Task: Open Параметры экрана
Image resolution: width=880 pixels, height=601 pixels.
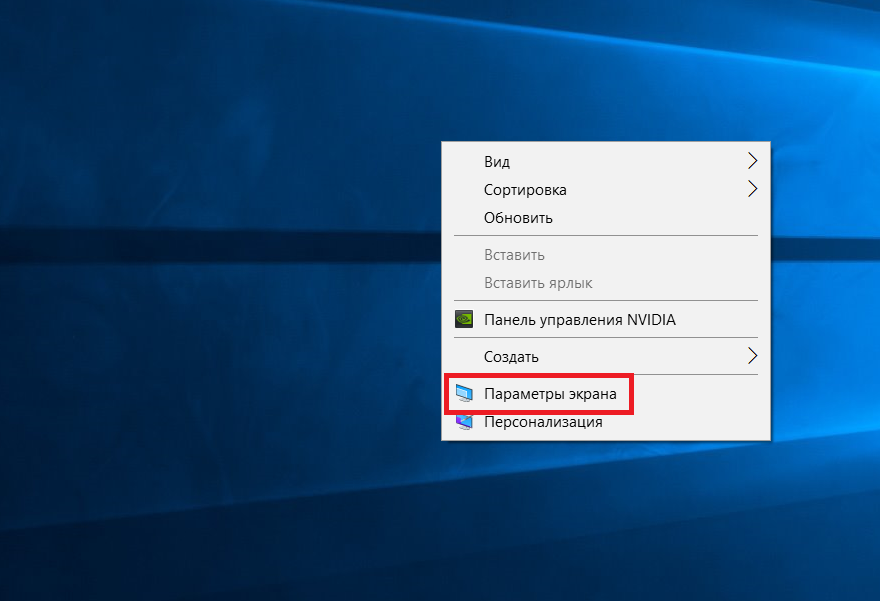Action: point(606,394)
